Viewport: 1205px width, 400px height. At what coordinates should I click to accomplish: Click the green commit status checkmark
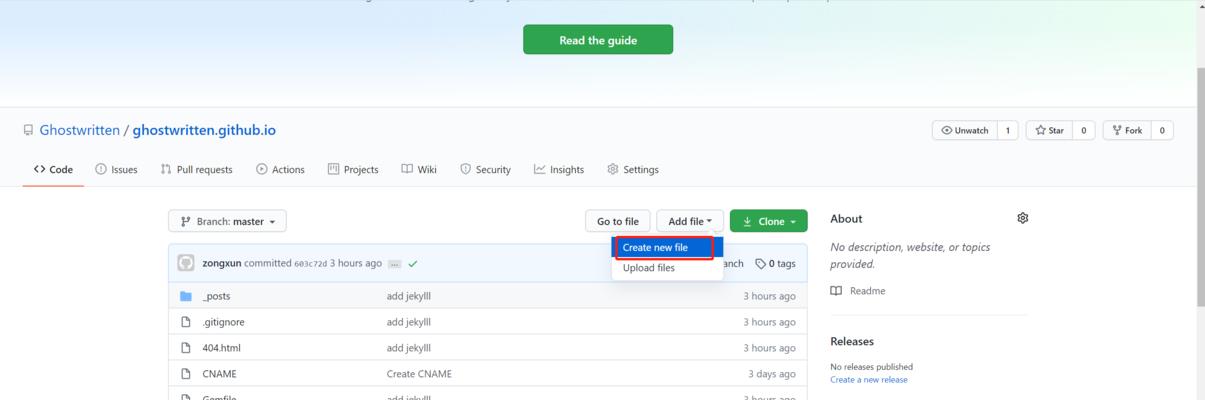click(413, 264)
